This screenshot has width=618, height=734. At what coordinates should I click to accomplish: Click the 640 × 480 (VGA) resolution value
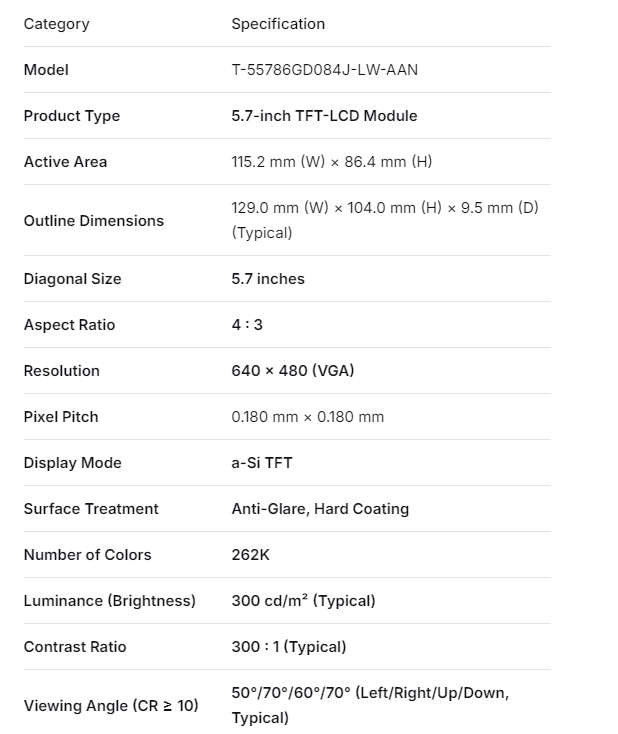(x=293, y=371)
